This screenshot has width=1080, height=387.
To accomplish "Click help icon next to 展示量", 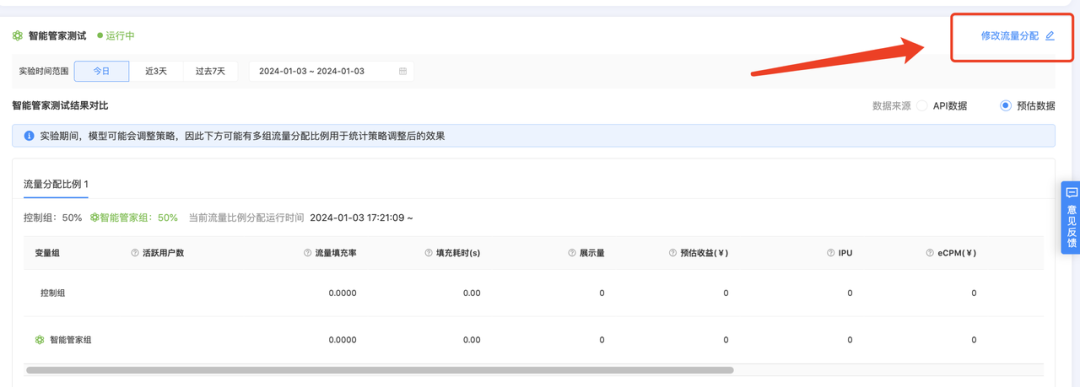I will coord(572,253).
